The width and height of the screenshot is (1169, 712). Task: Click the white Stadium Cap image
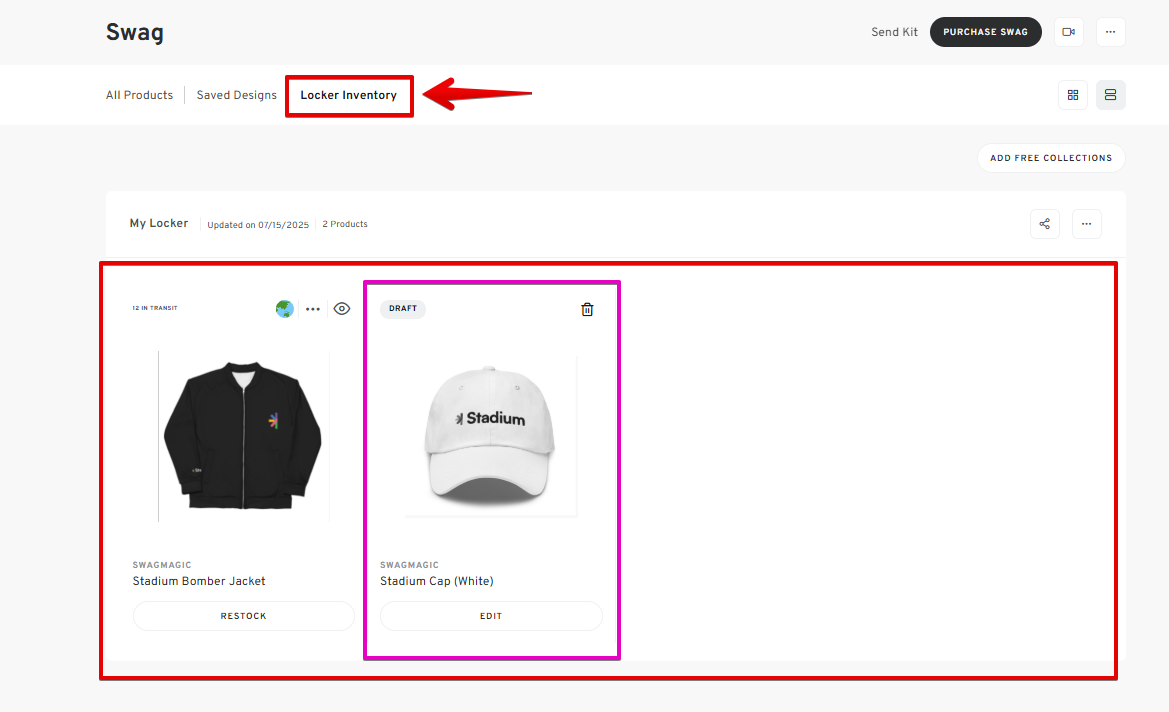tap(490, 435)
